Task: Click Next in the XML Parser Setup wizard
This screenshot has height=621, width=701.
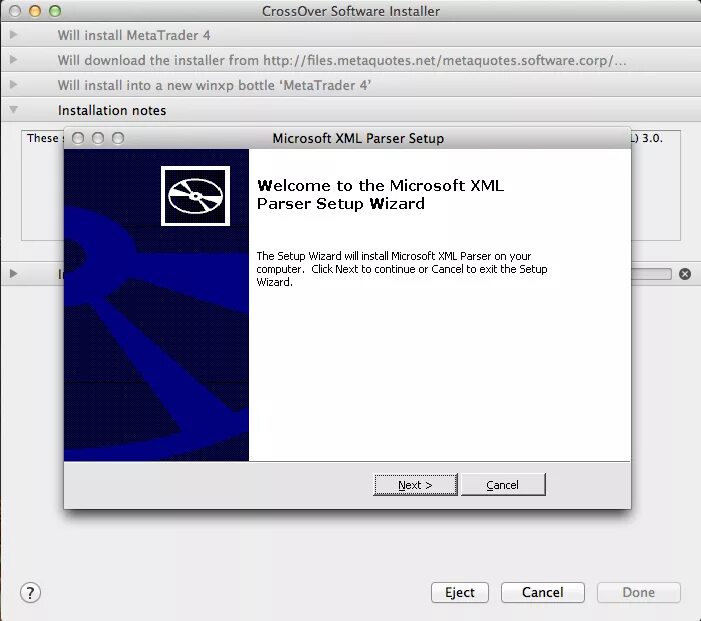Action: 415,485
